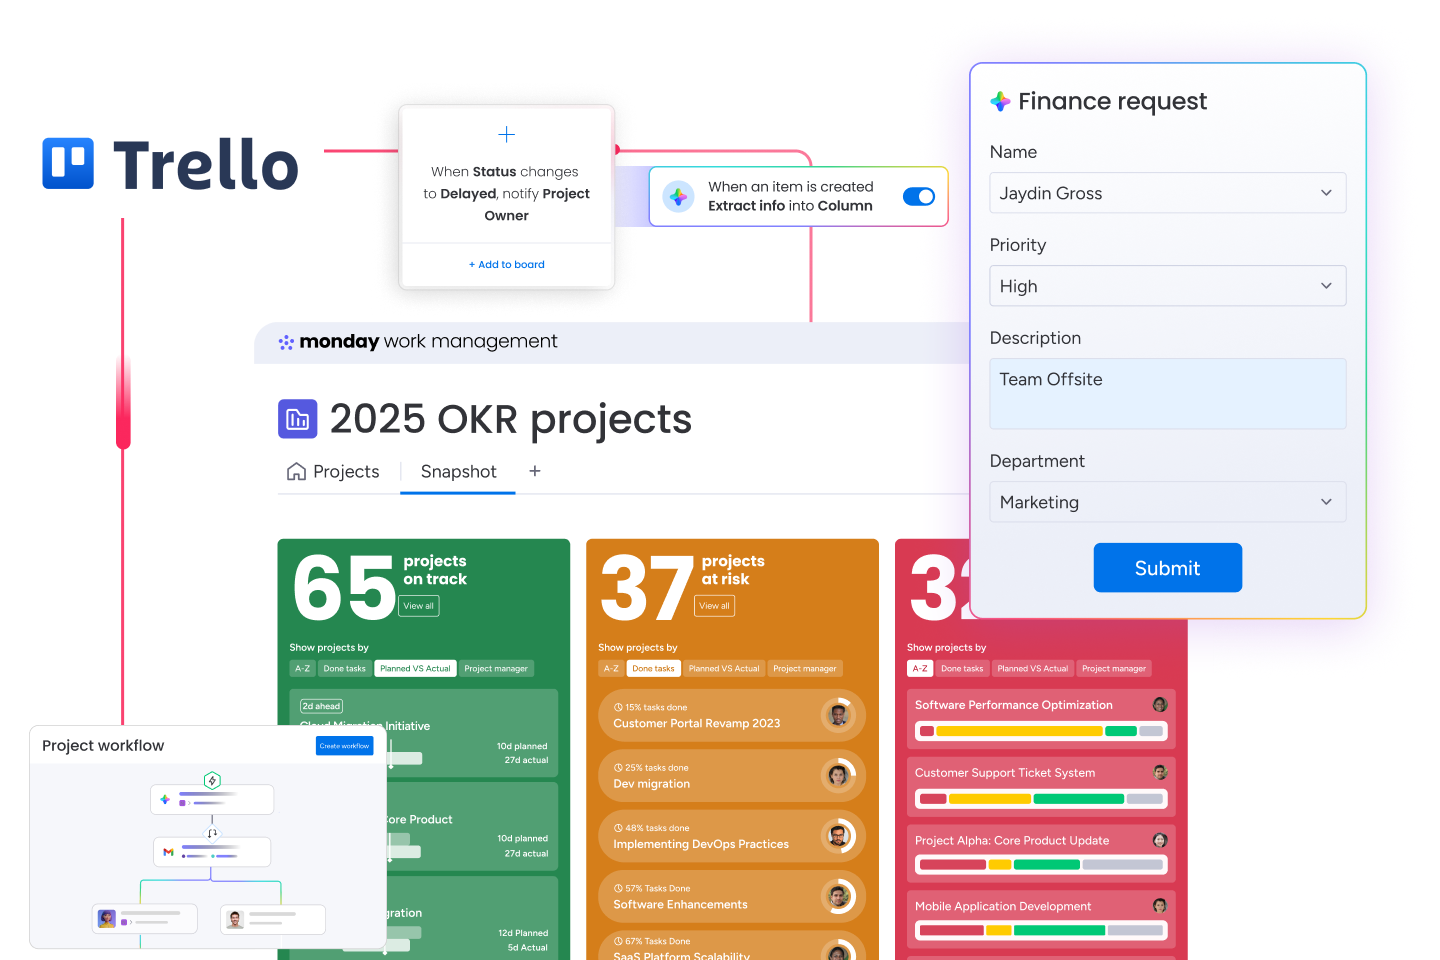This screenshot has height=960, width=1440.
Task: Switch to the Snapshot tab
Action: (458, 472)
